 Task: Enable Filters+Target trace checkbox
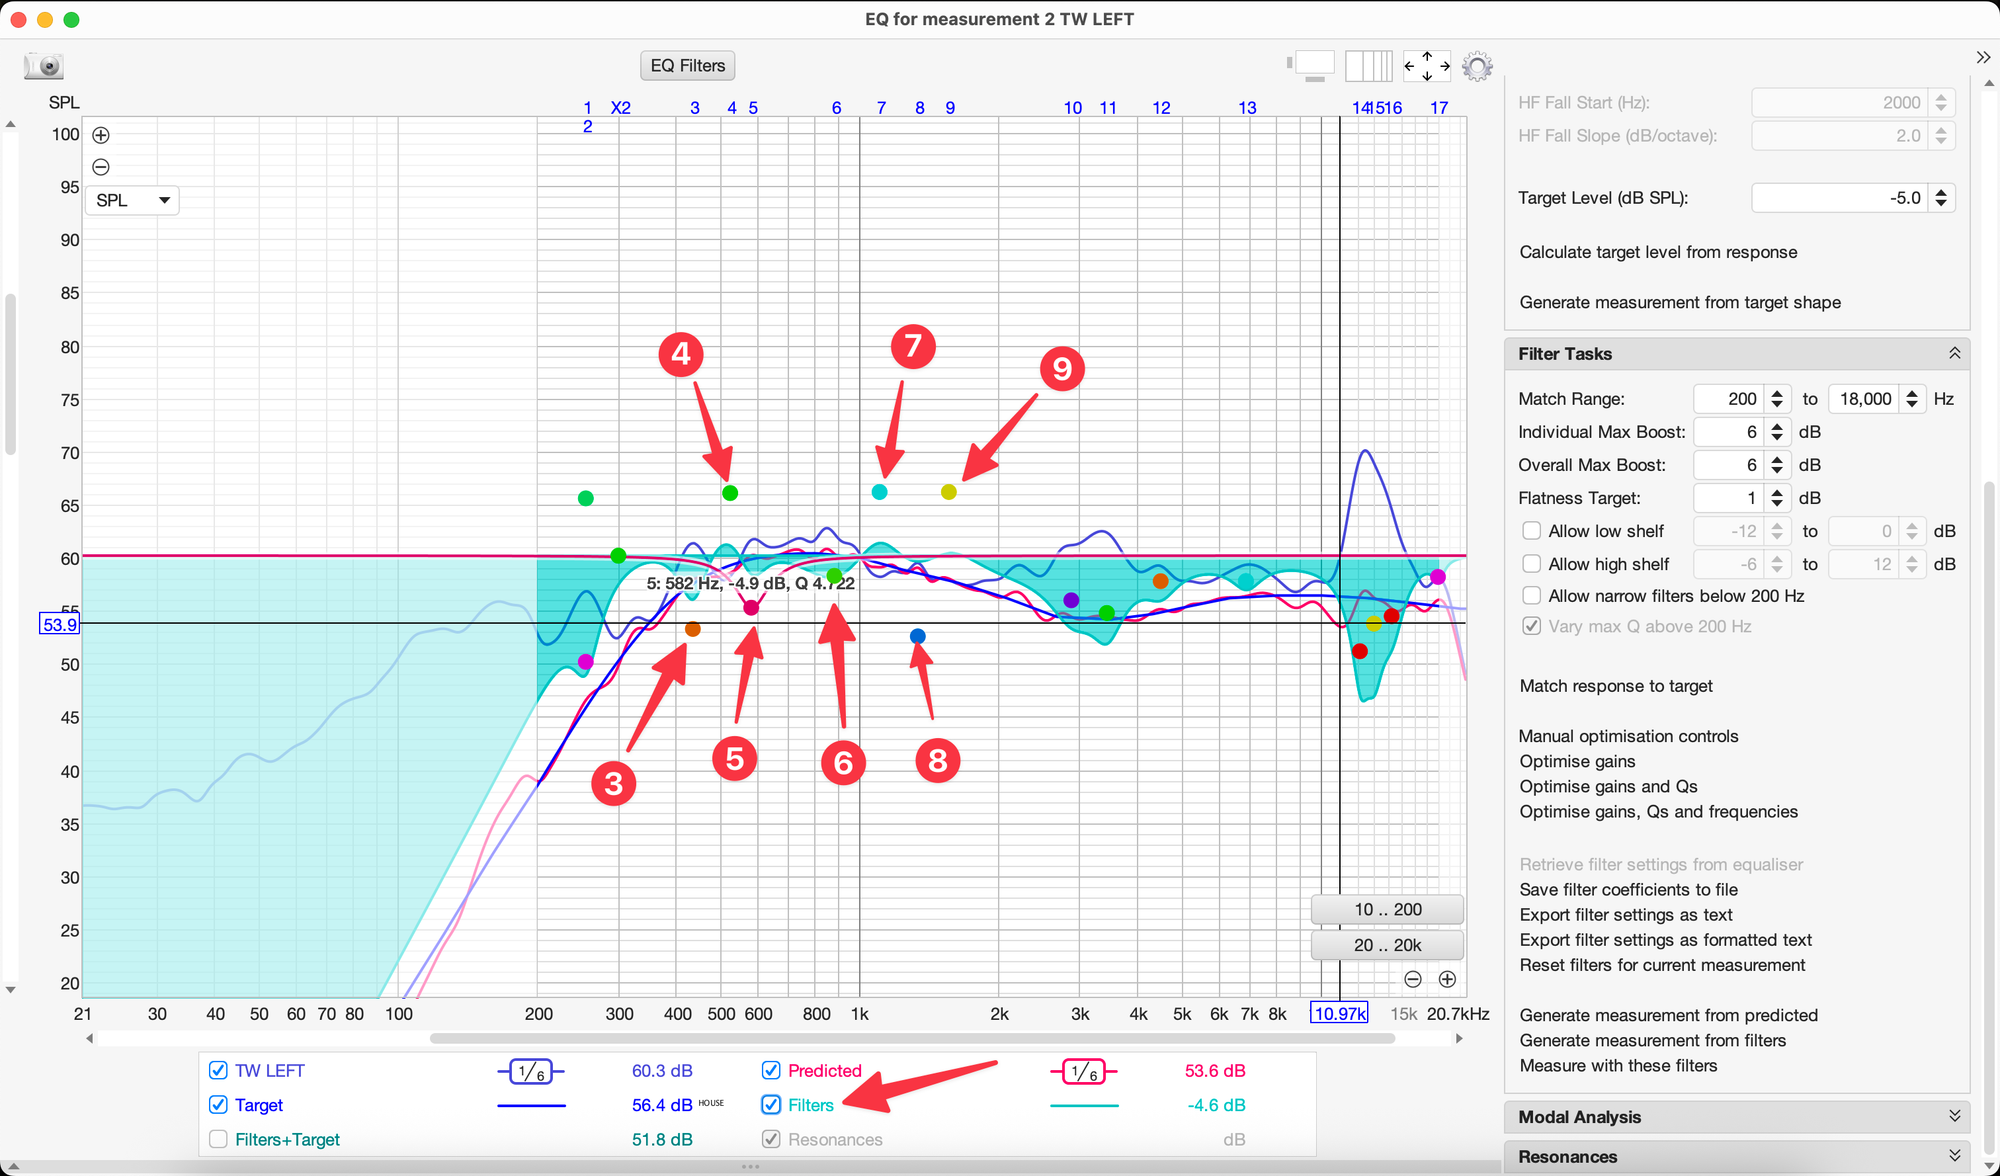pos(218,1139)
